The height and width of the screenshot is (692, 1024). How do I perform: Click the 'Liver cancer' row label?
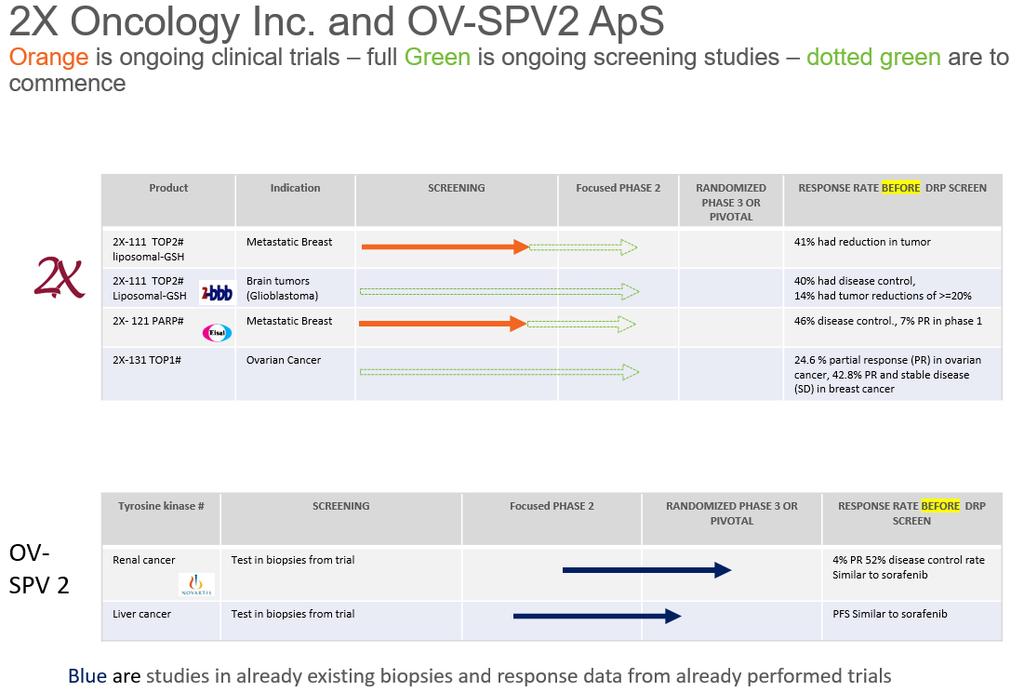click(x=142, y=614)
